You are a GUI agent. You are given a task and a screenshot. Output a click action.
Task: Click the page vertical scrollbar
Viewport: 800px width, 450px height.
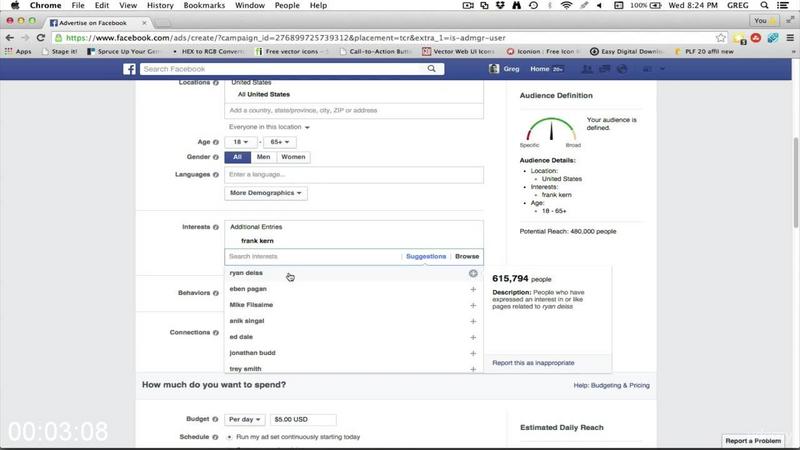[795, 183]
